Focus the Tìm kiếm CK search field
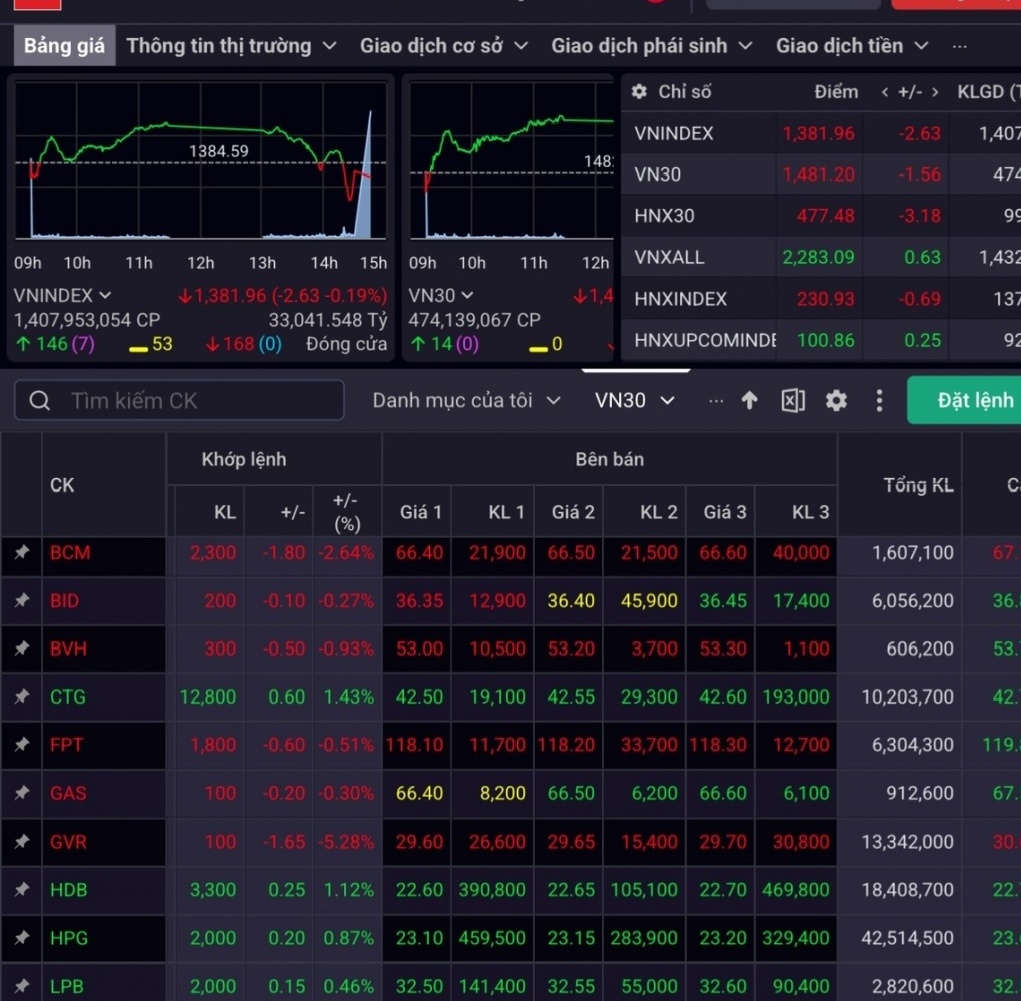Viewport: 1021px width, 1001px height. pyautogui.click(x=179, y=401)
